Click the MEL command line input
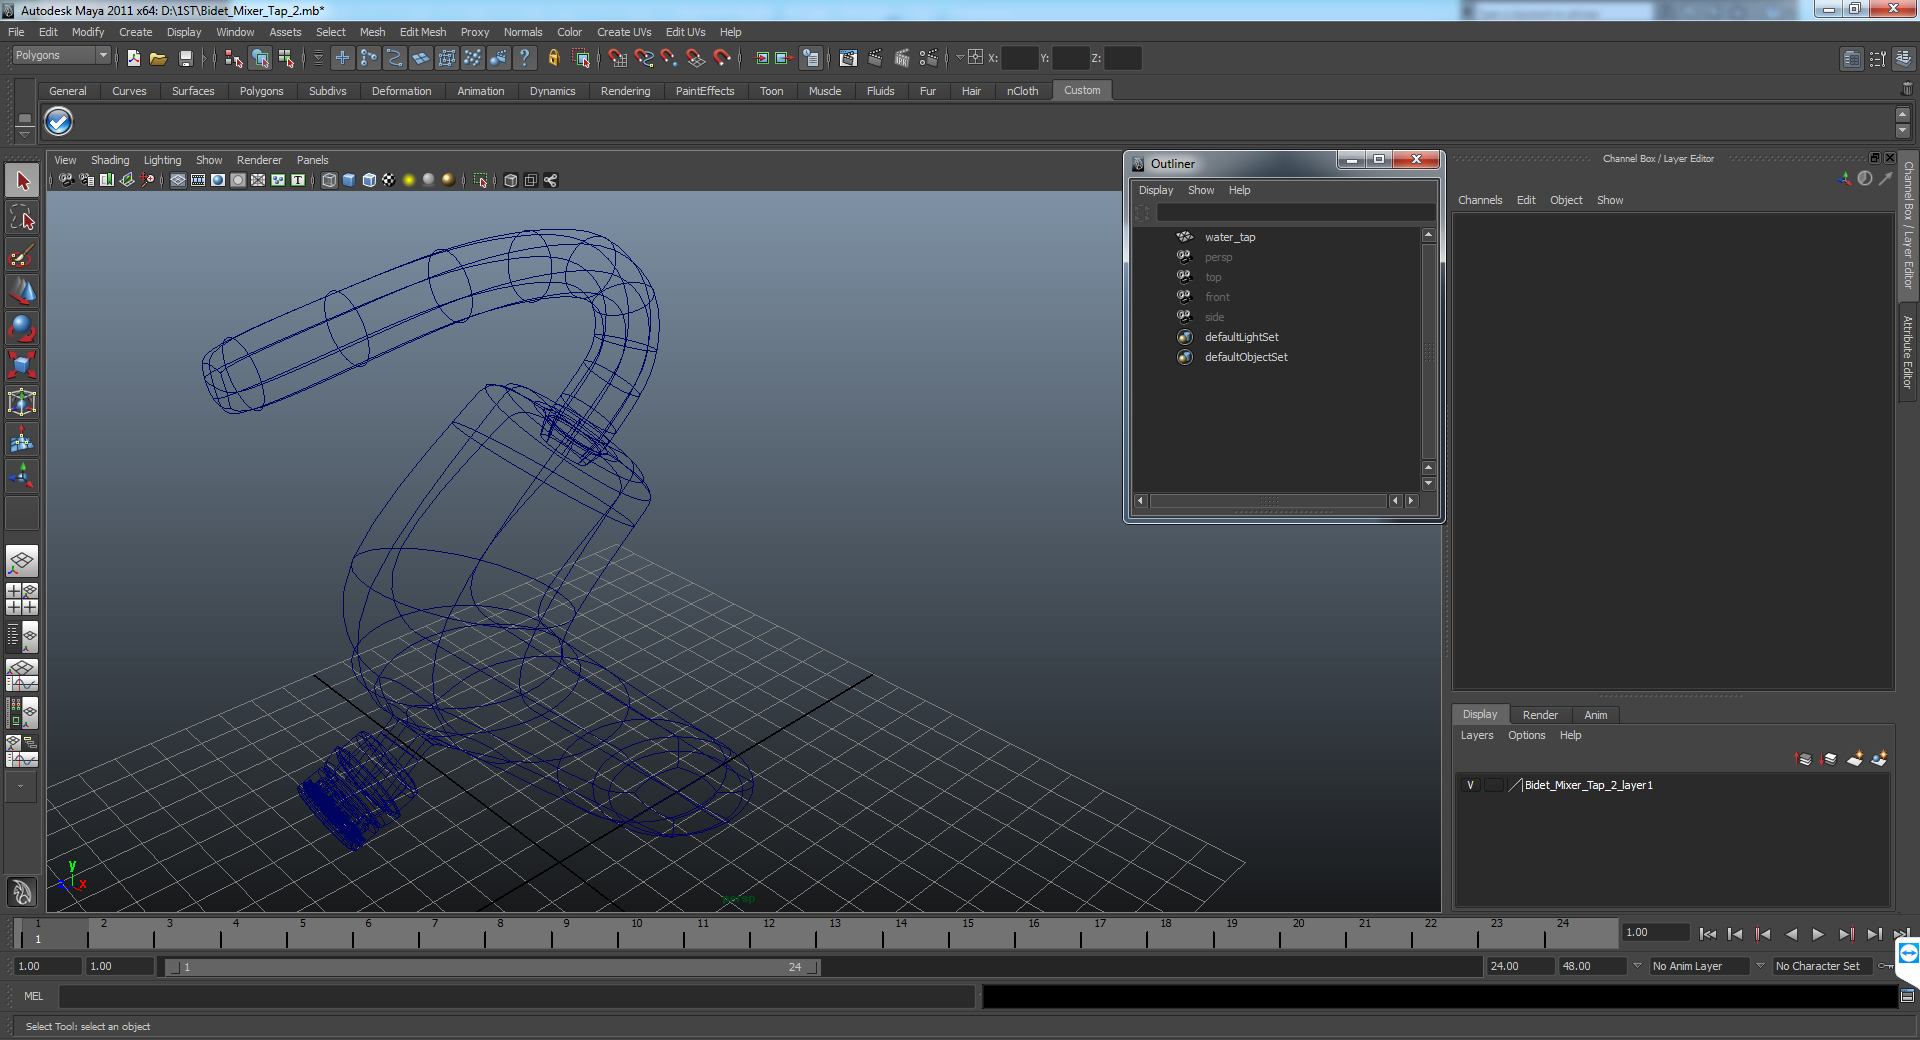This screenshot has width=1920, height=1040. [516, 996]
